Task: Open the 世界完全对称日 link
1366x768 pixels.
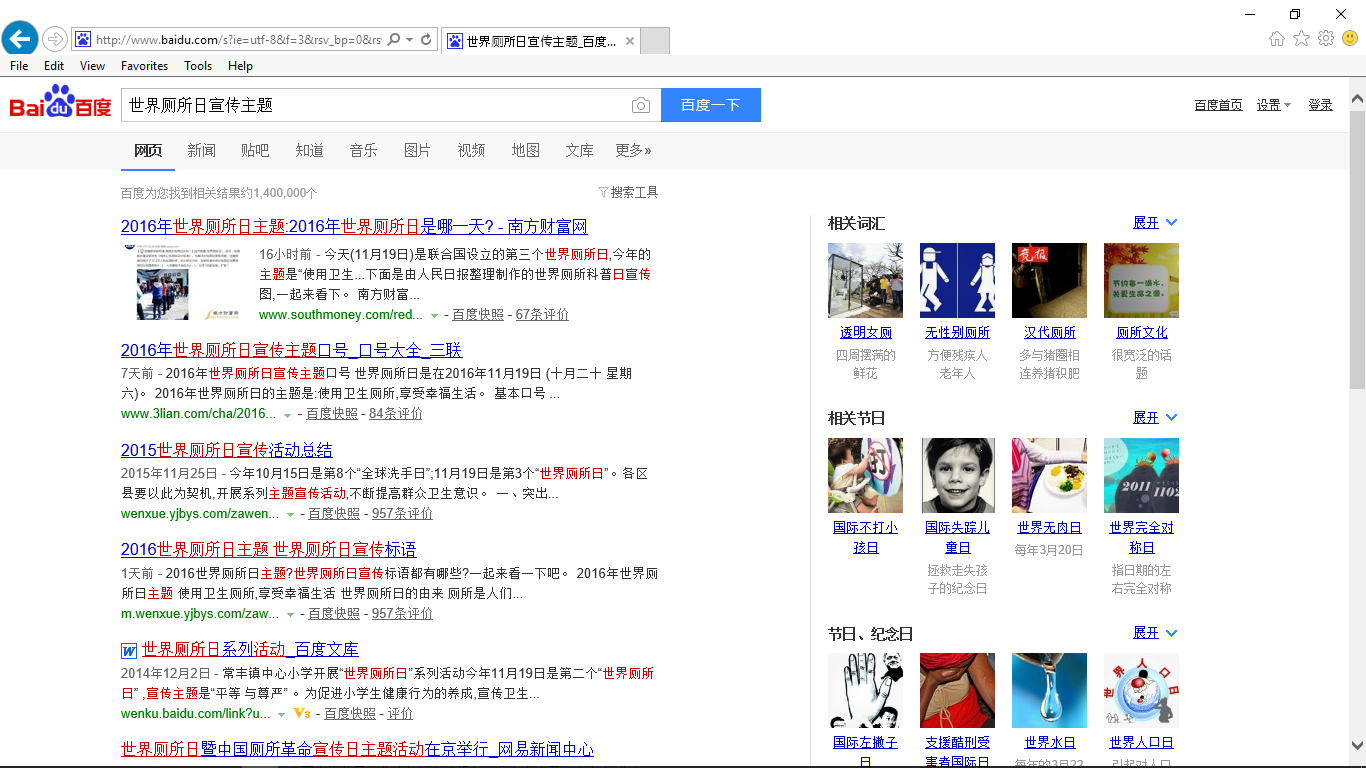Action: (1141, 537)
